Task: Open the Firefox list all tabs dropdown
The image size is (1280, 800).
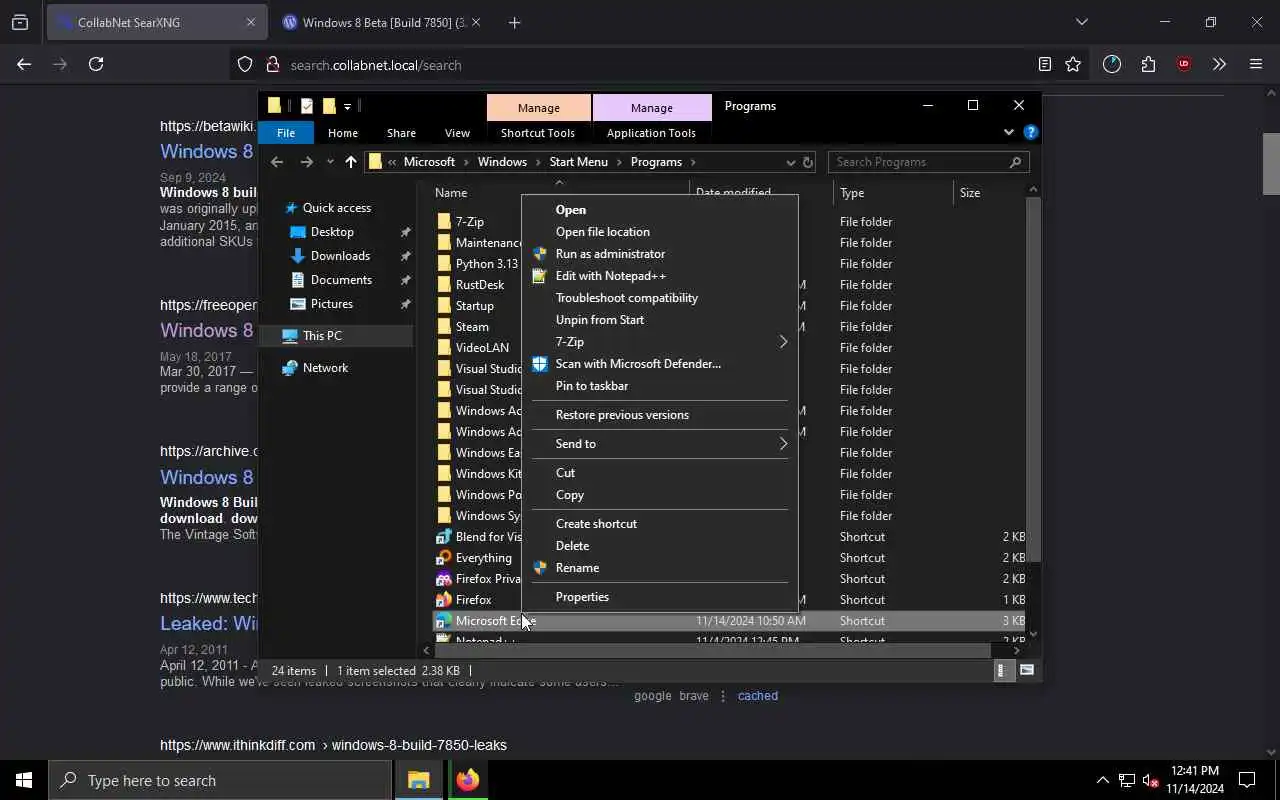Action: (1081, 22)
